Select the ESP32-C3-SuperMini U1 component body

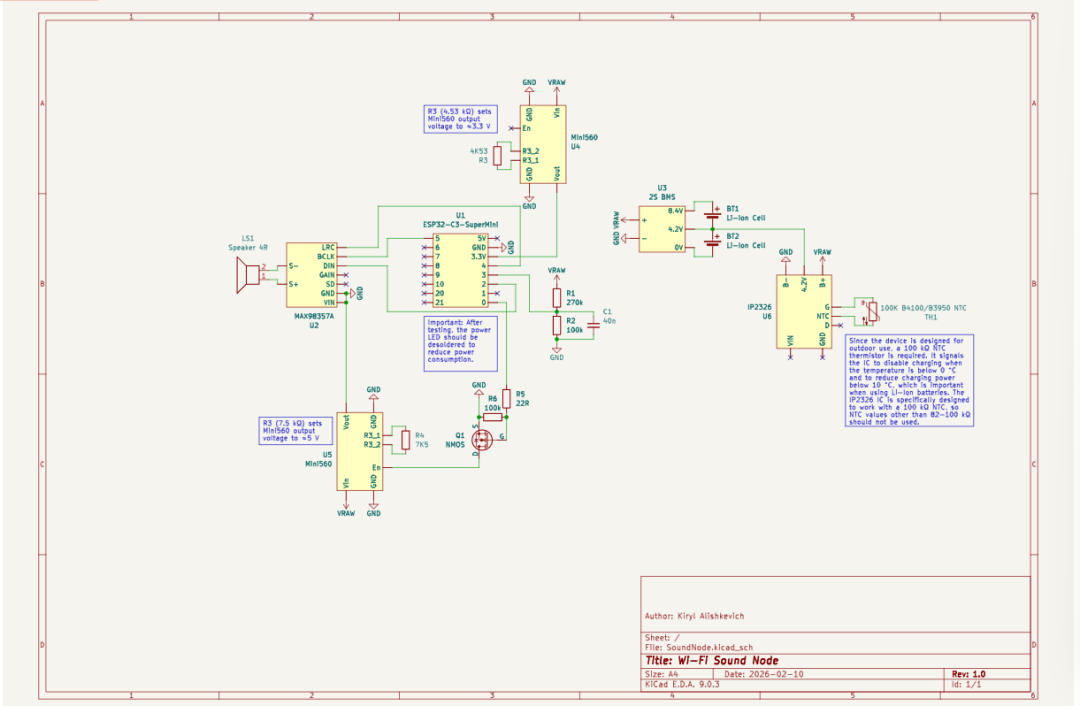pyautogui.click(x=460, y=271)
